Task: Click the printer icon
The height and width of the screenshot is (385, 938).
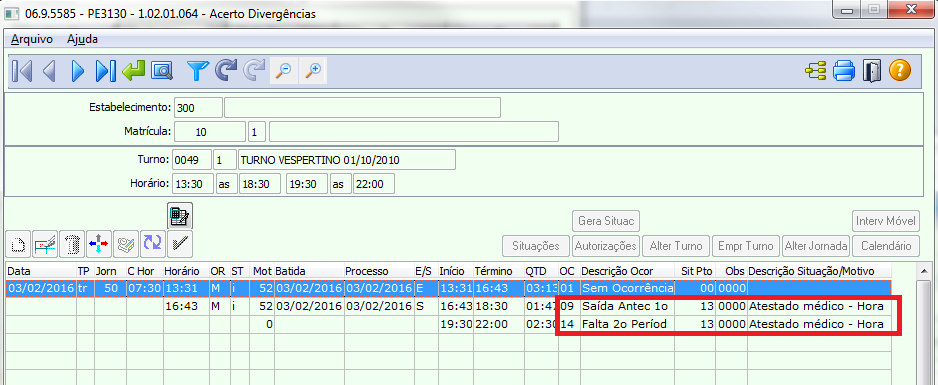Action: coord(846,71)
